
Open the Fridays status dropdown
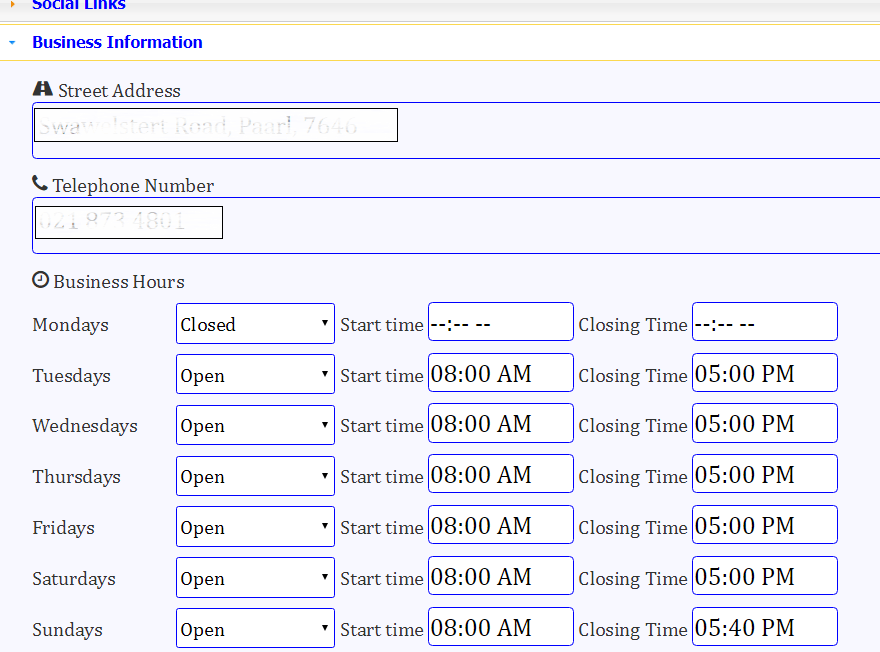tap(255, 526)
